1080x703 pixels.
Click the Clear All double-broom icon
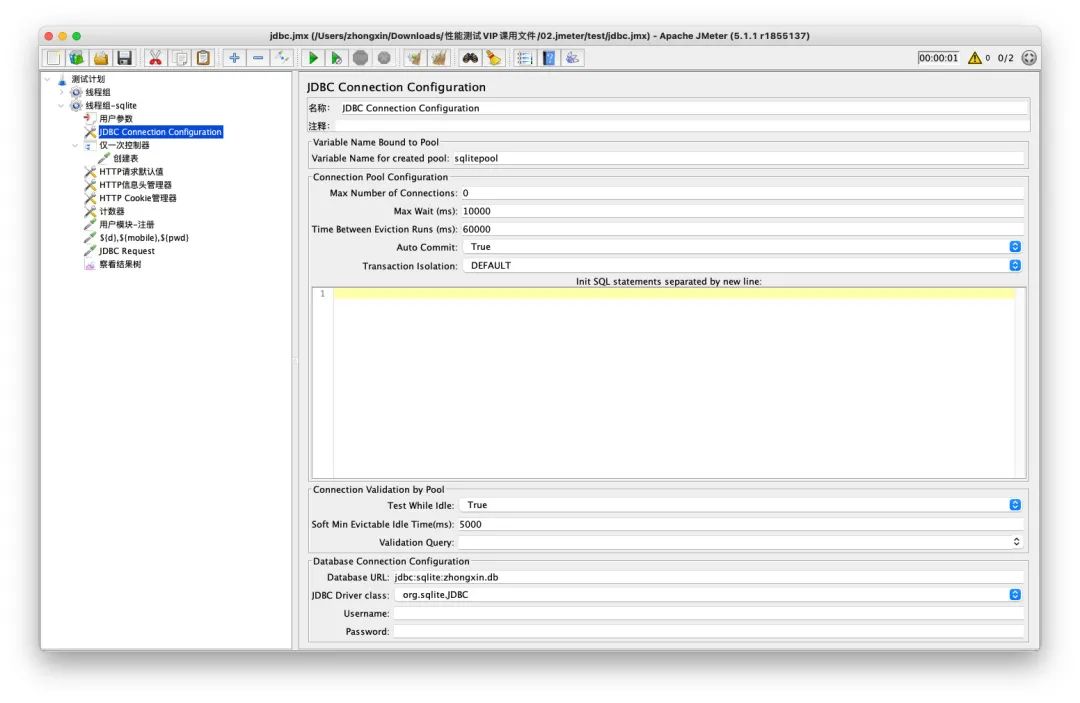[439, 59]
